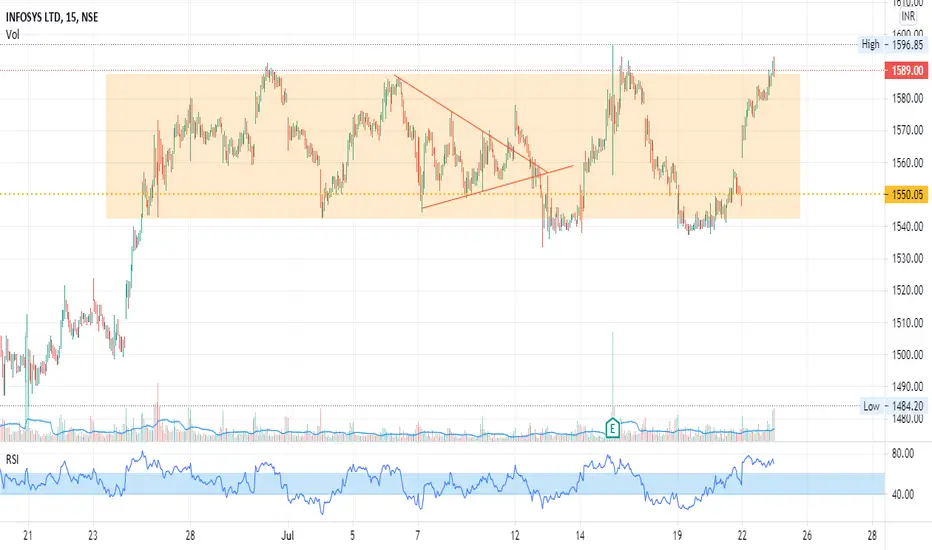Click the Vol indicator label
This screenshot has height=550, width=932.
tap(12, 34)
